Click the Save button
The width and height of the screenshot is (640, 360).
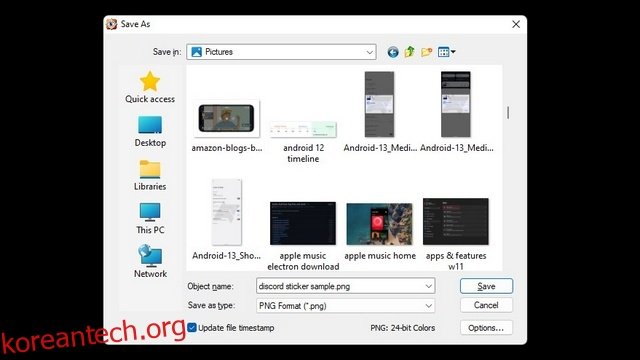(x=486, y=286)
